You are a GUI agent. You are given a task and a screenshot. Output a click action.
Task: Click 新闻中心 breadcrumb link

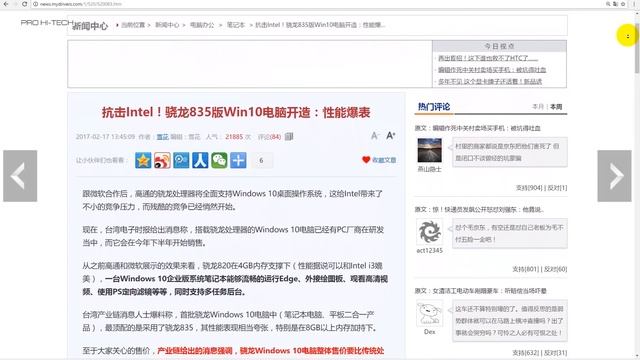click(x=167, y=25)
